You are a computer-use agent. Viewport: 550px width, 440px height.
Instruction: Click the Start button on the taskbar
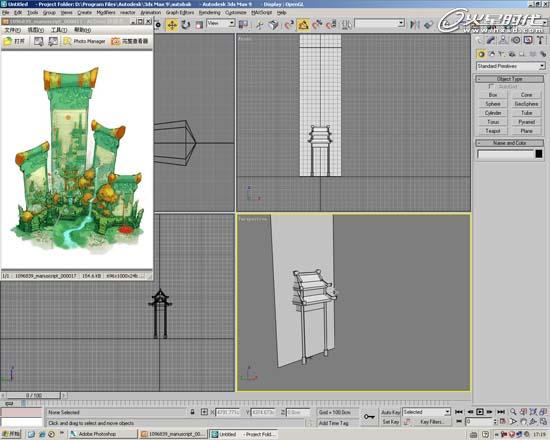coord(11,434)
